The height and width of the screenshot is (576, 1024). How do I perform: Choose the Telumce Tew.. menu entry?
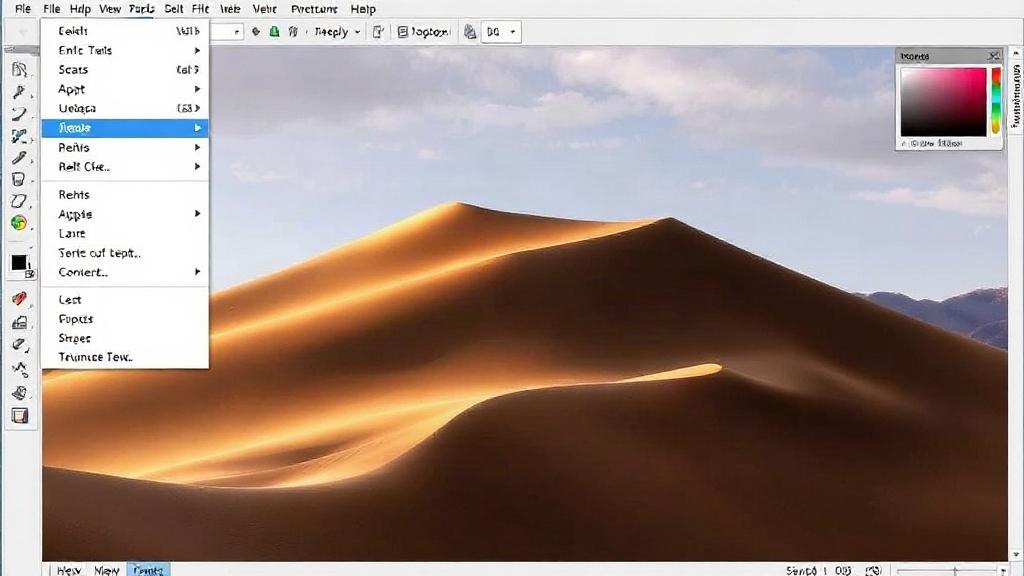tap(125, 357)
